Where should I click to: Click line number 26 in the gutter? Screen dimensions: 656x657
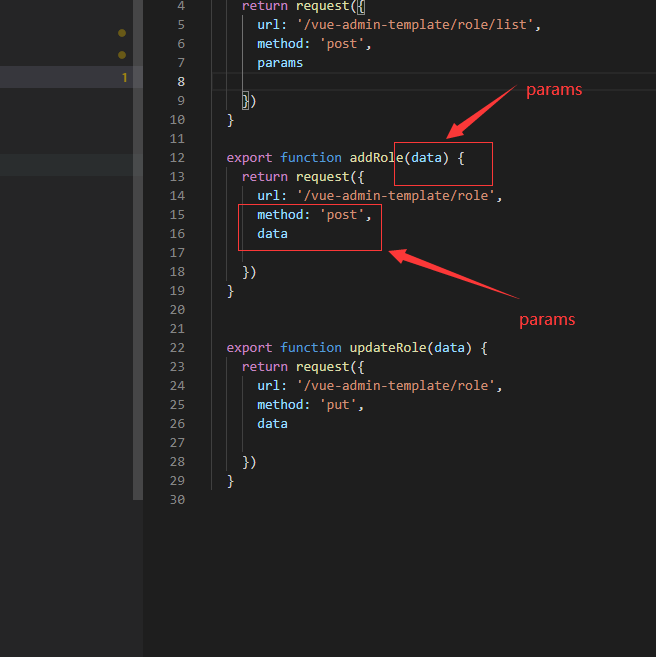point(177,424)
